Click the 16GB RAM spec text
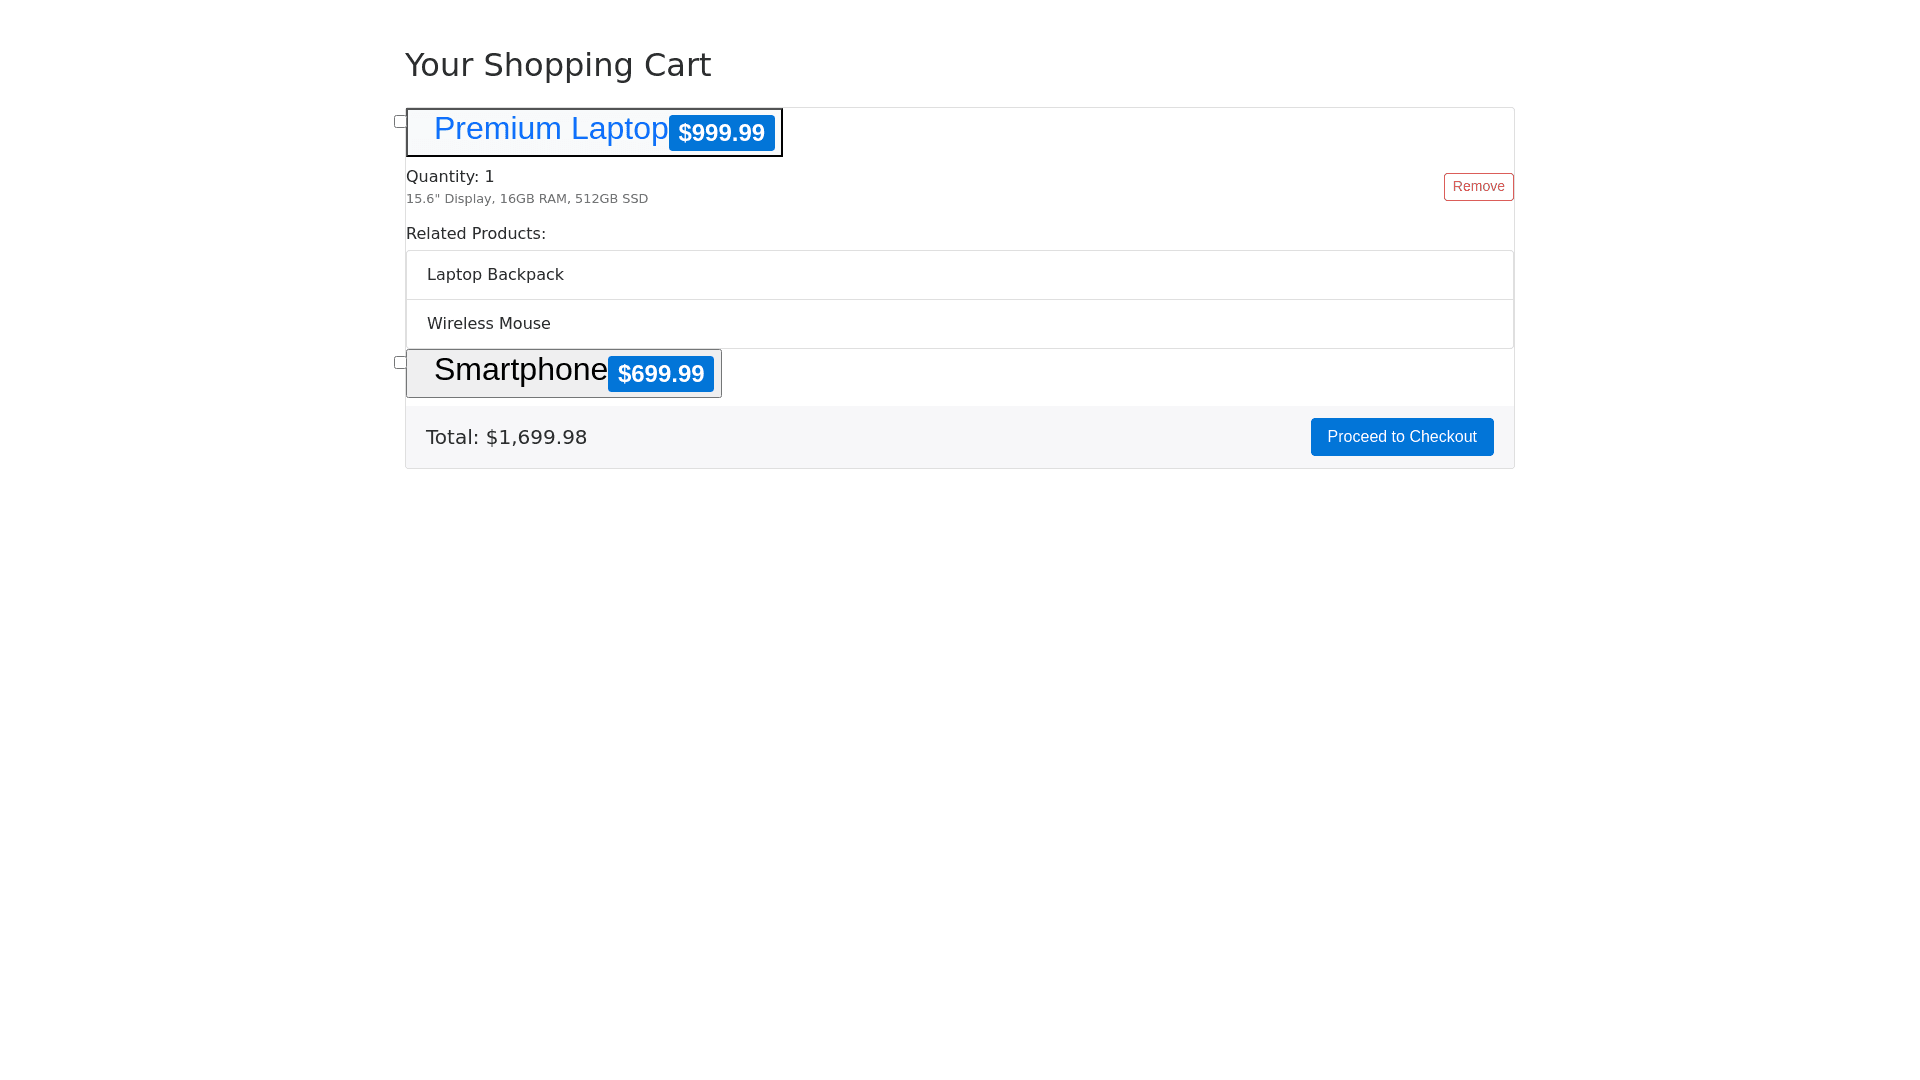This screenshot has height=1080, width=1920. point(533,199)
